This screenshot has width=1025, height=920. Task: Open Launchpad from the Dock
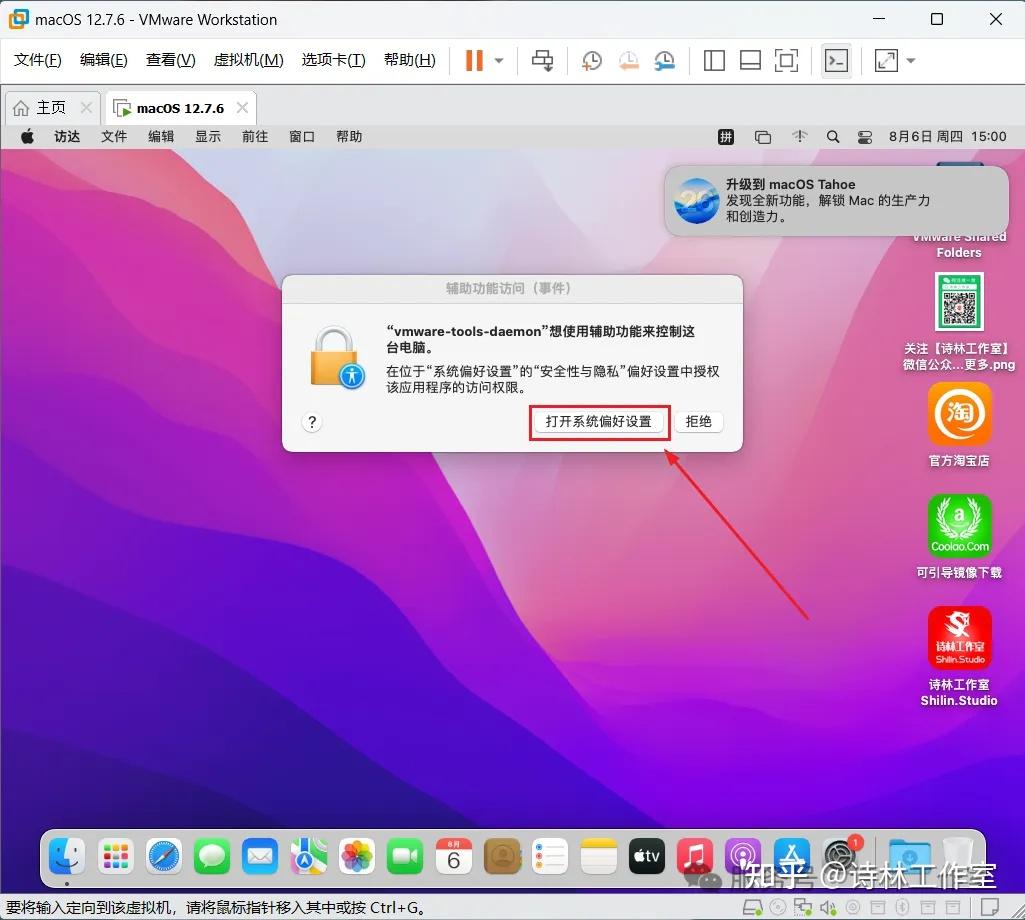[116, 857]
